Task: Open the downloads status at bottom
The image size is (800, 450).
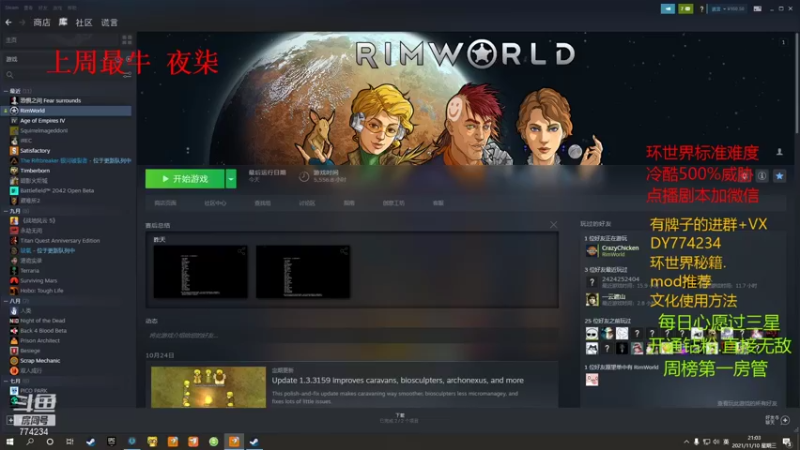Action: point(399,418)
